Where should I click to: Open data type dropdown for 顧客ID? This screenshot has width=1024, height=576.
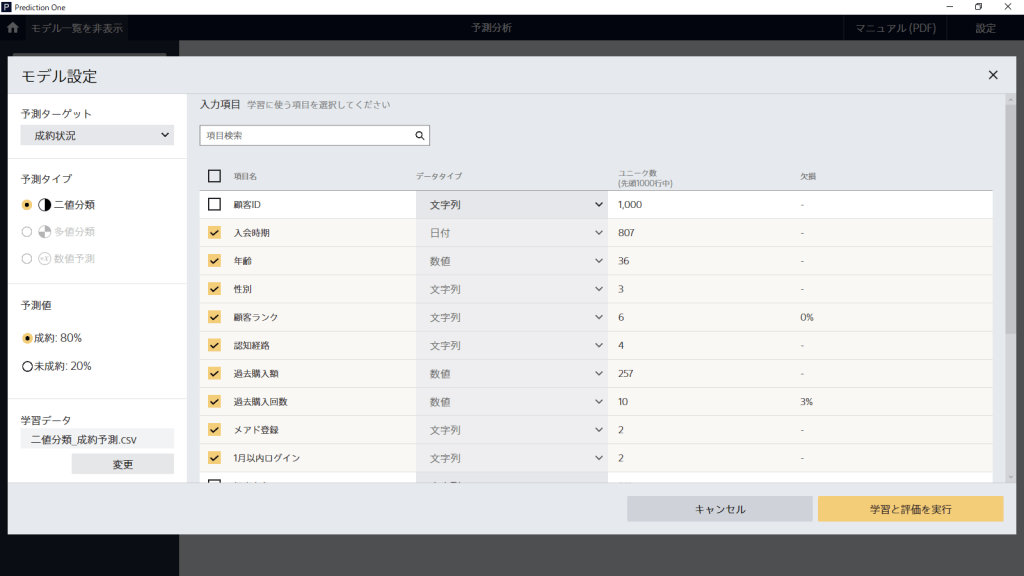point(512,204)
